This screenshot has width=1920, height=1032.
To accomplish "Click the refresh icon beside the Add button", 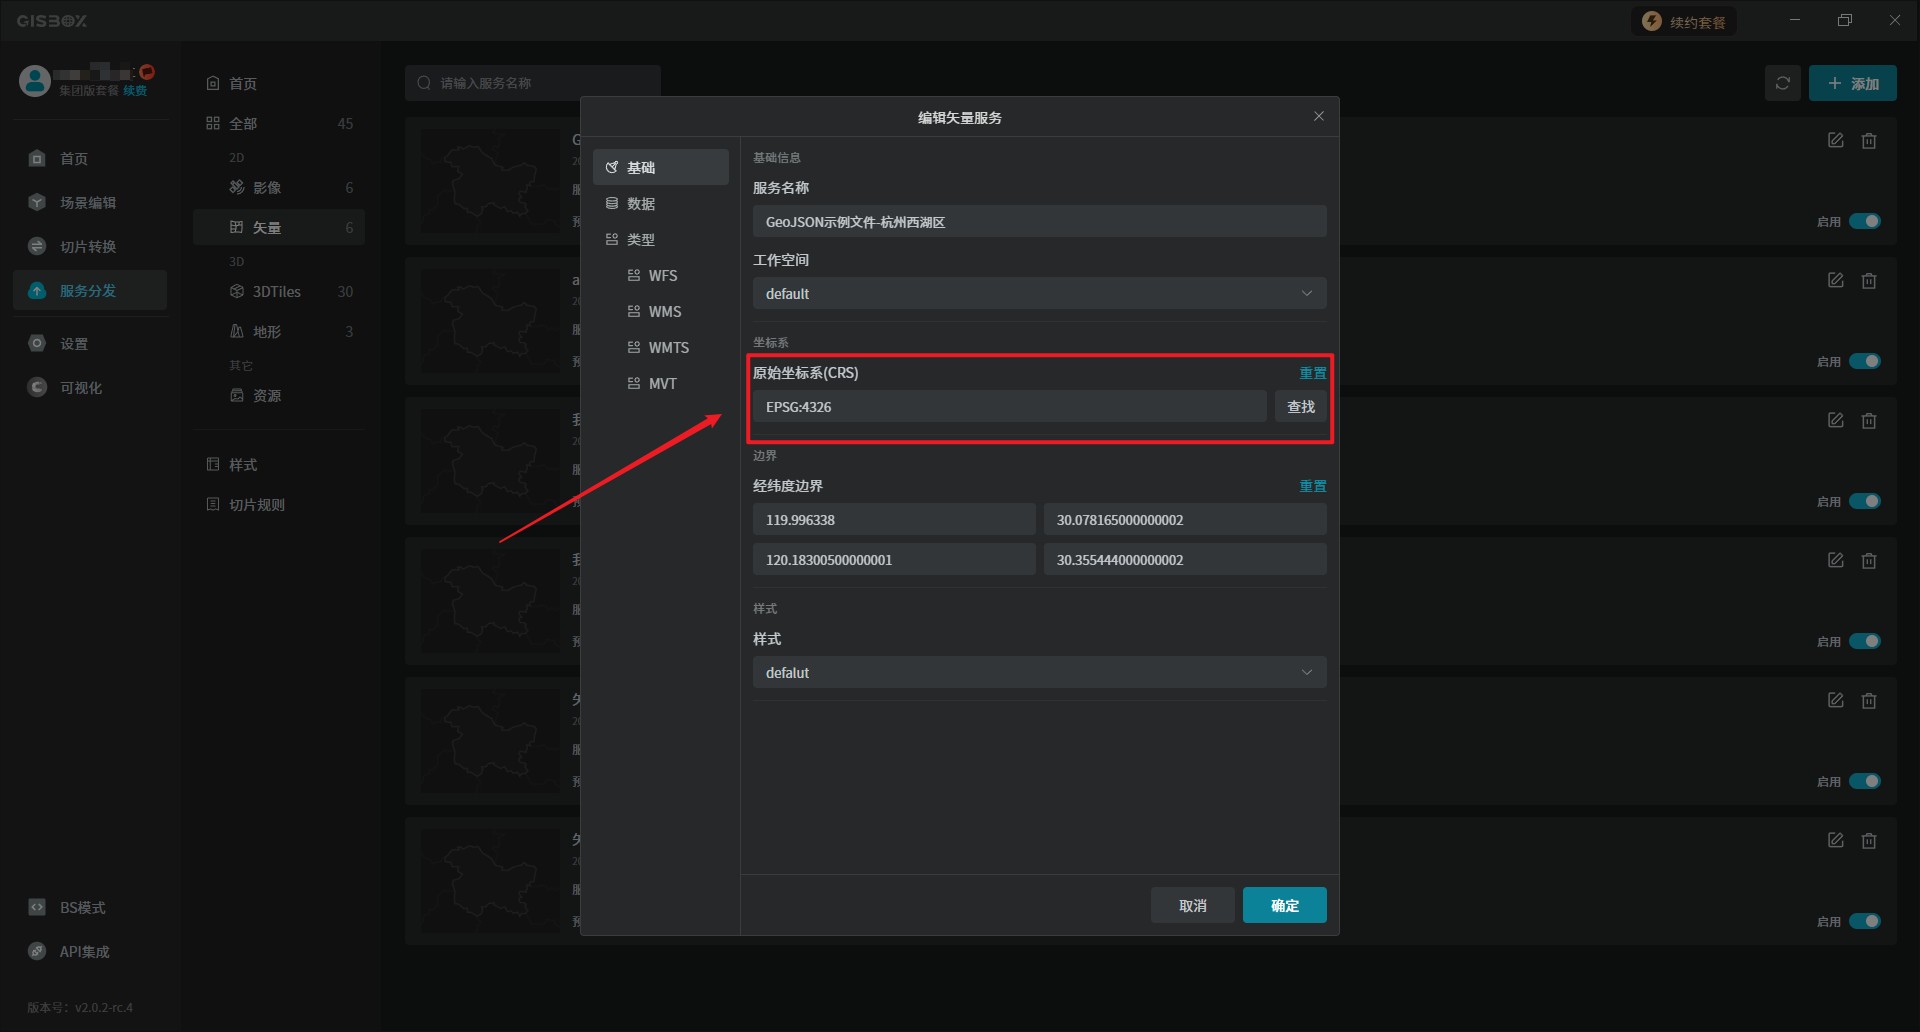I will click(x=1782, y=84).
